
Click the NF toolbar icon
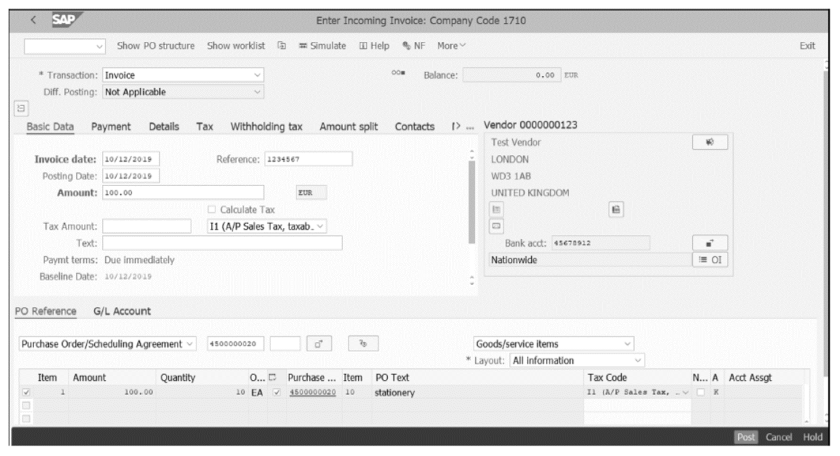click(414, 46)
